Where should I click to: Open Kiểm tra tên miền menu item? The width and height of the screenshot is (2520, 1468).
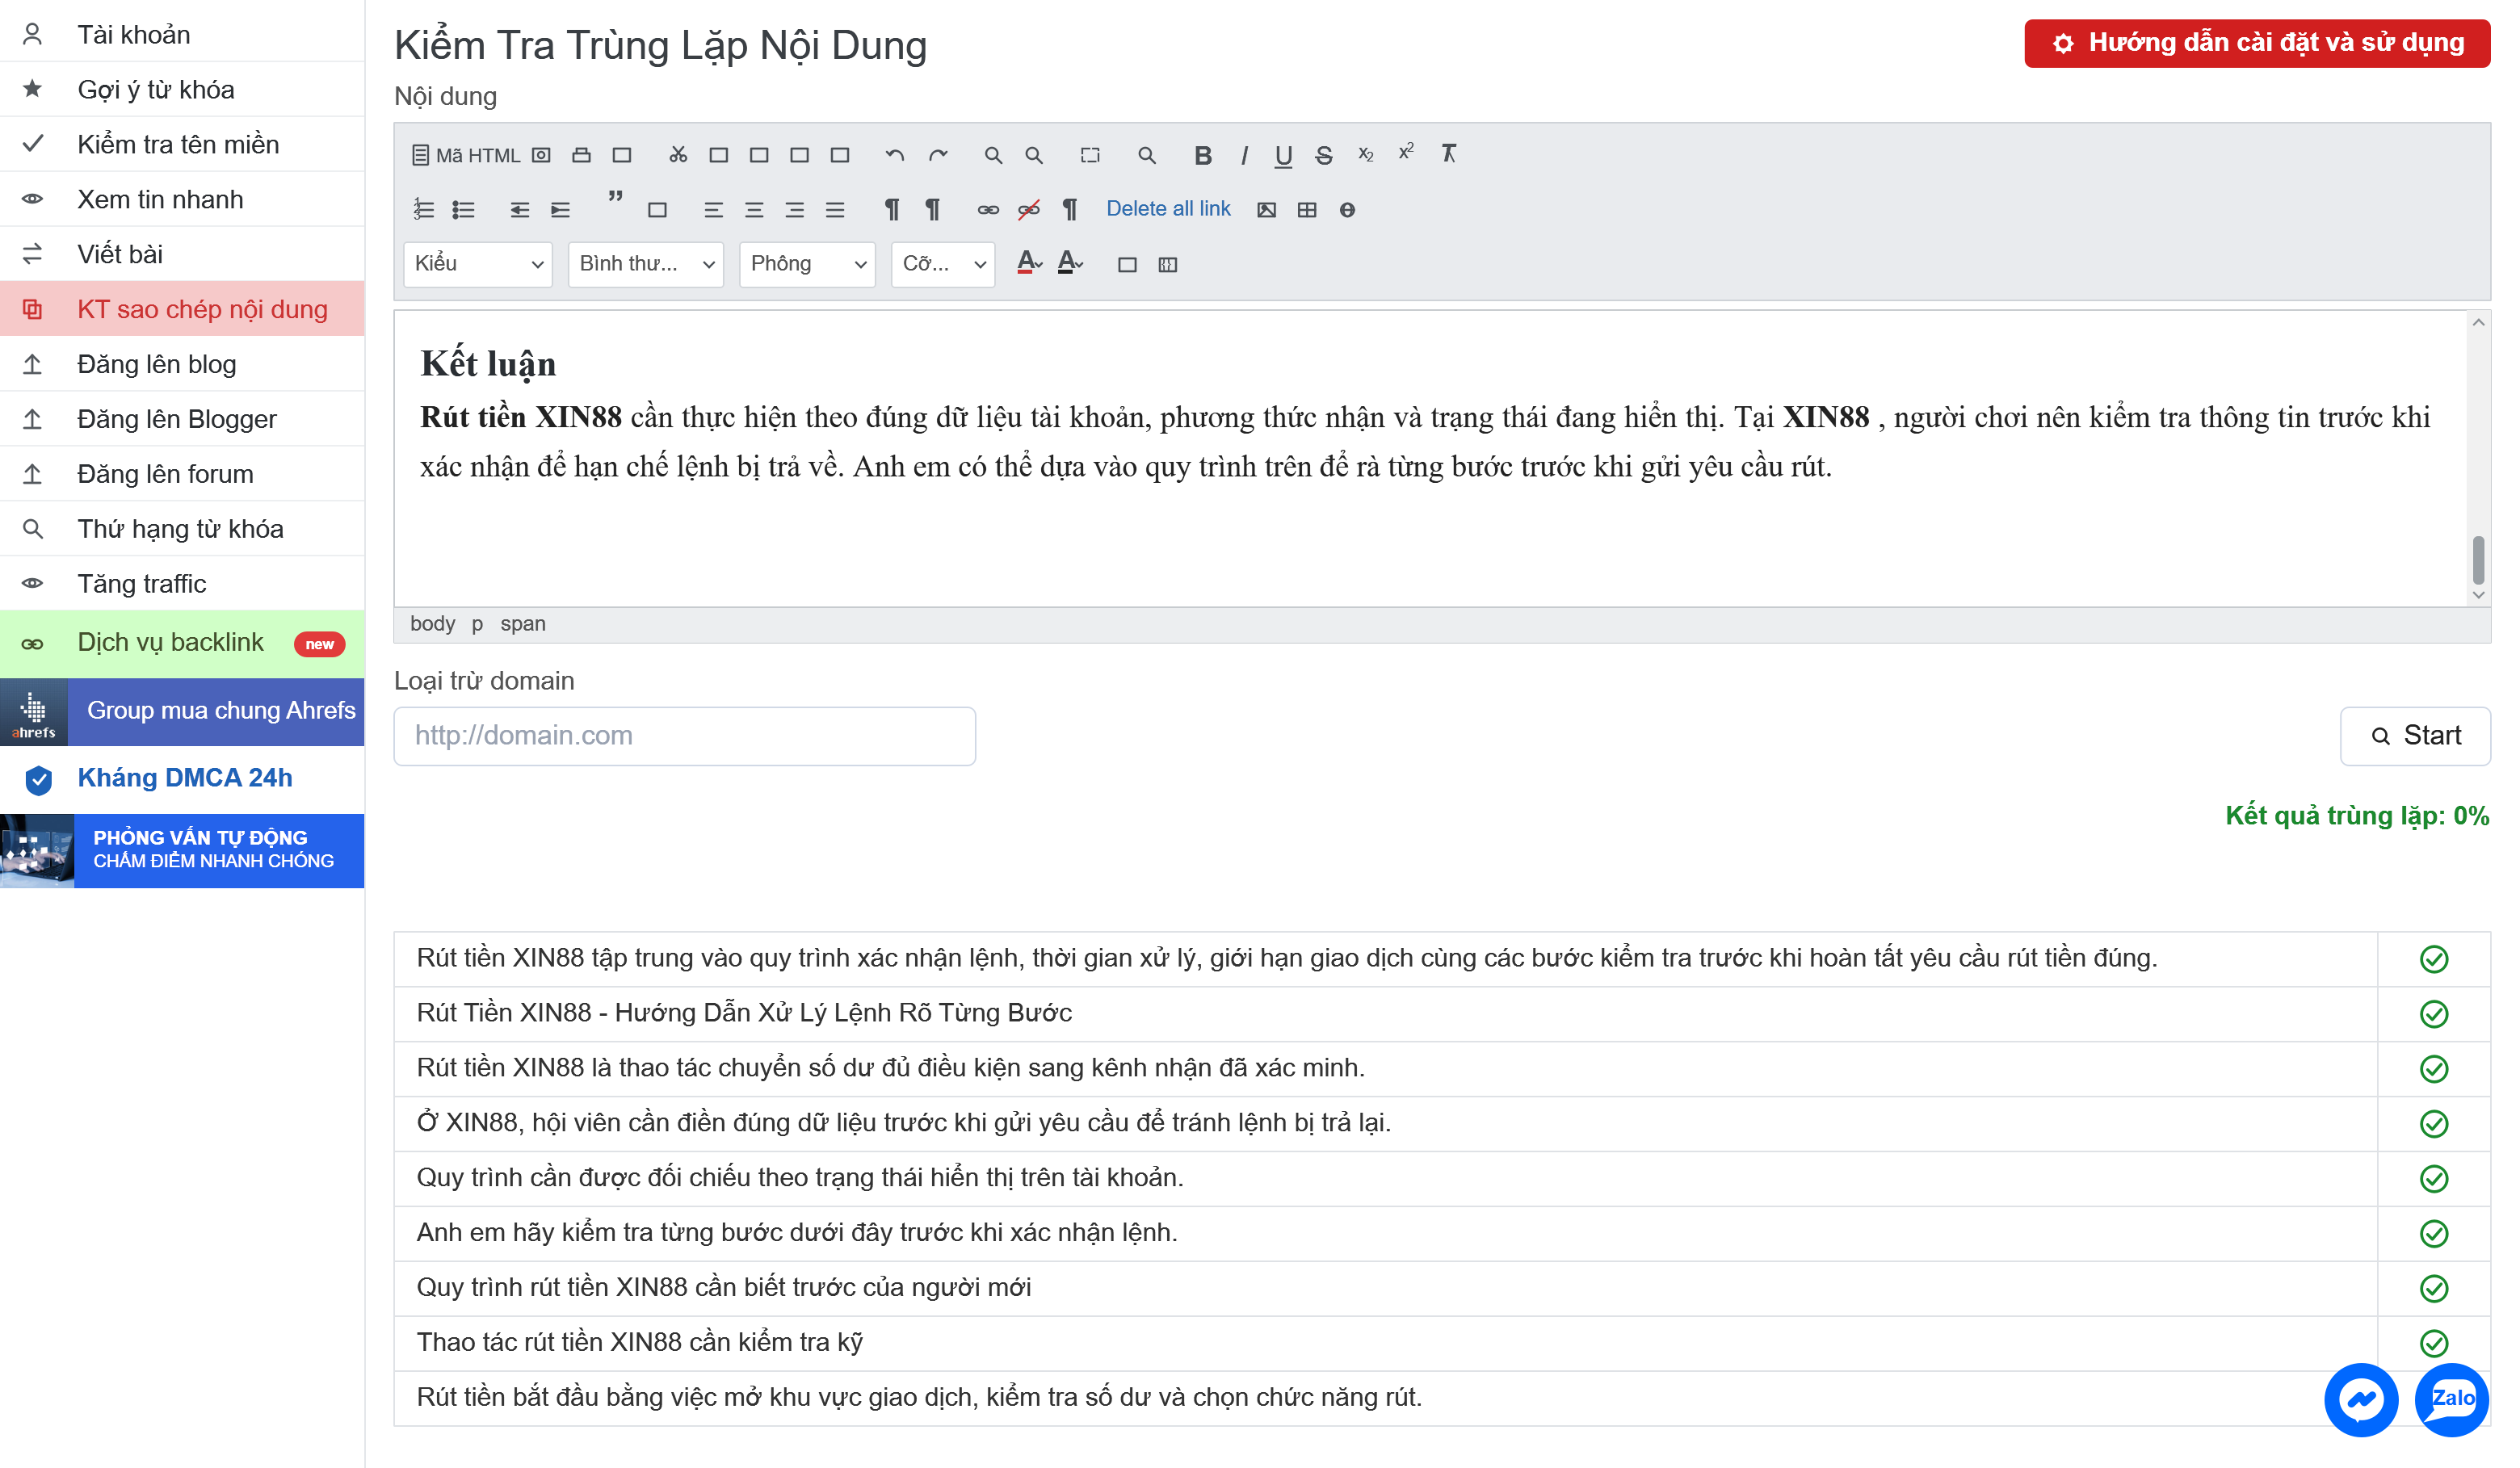point(182,145)
